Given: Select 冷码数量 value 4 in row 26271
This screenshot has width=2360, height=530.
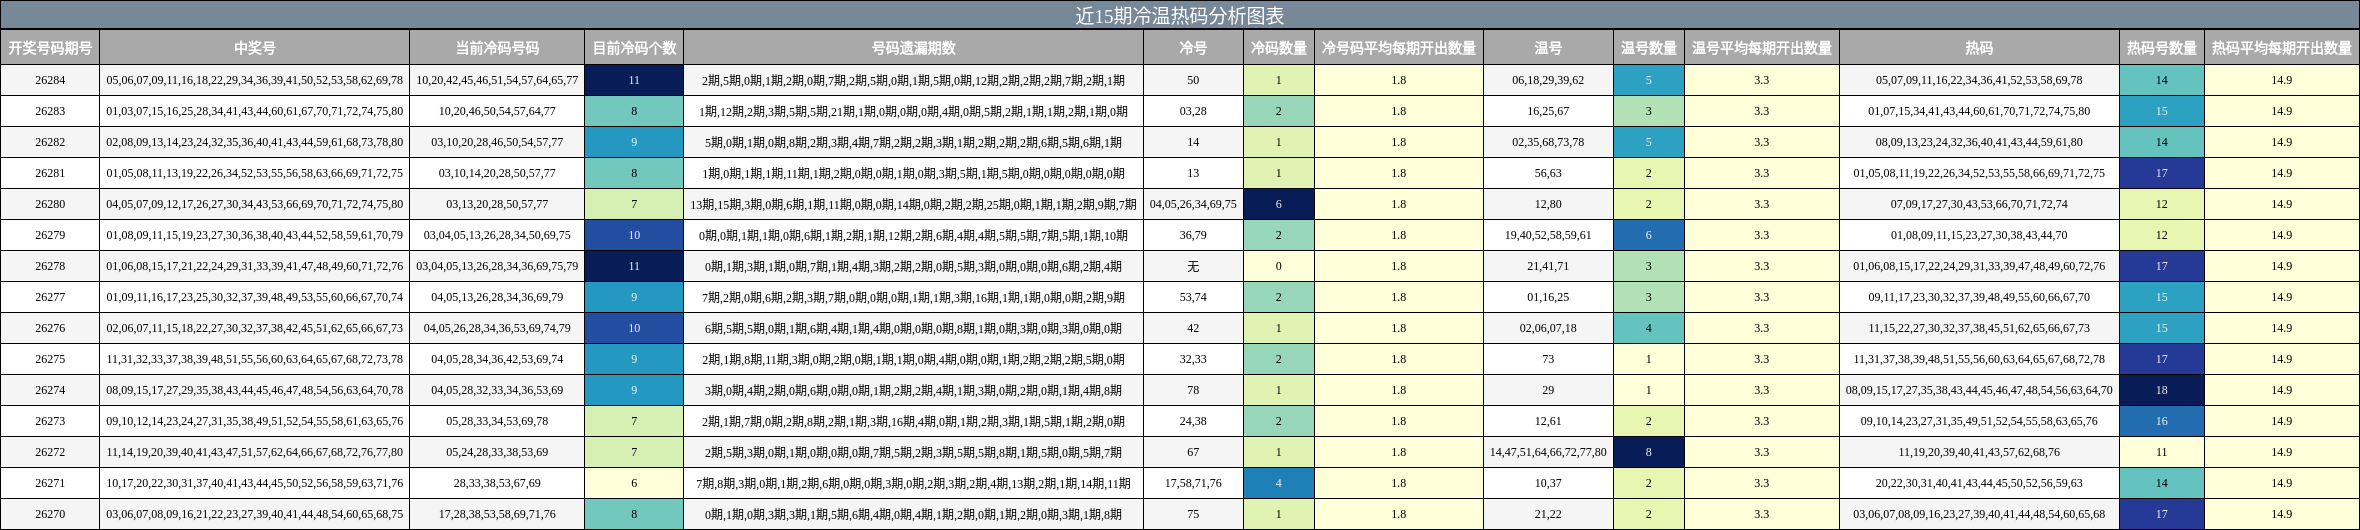Looking at the screenshot, I should click(x=1278, y=483).
